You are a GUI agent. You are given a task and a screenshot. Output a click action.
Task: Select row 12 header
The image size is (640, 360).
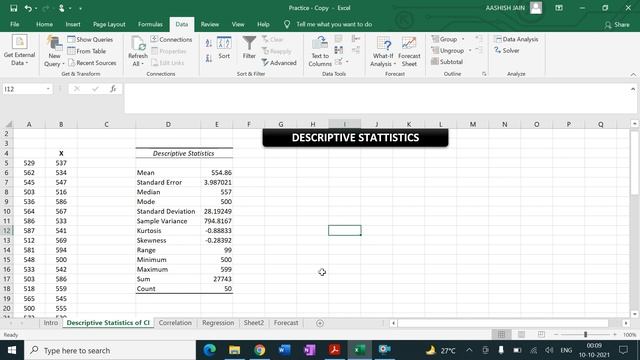click(x=7, y=231)
